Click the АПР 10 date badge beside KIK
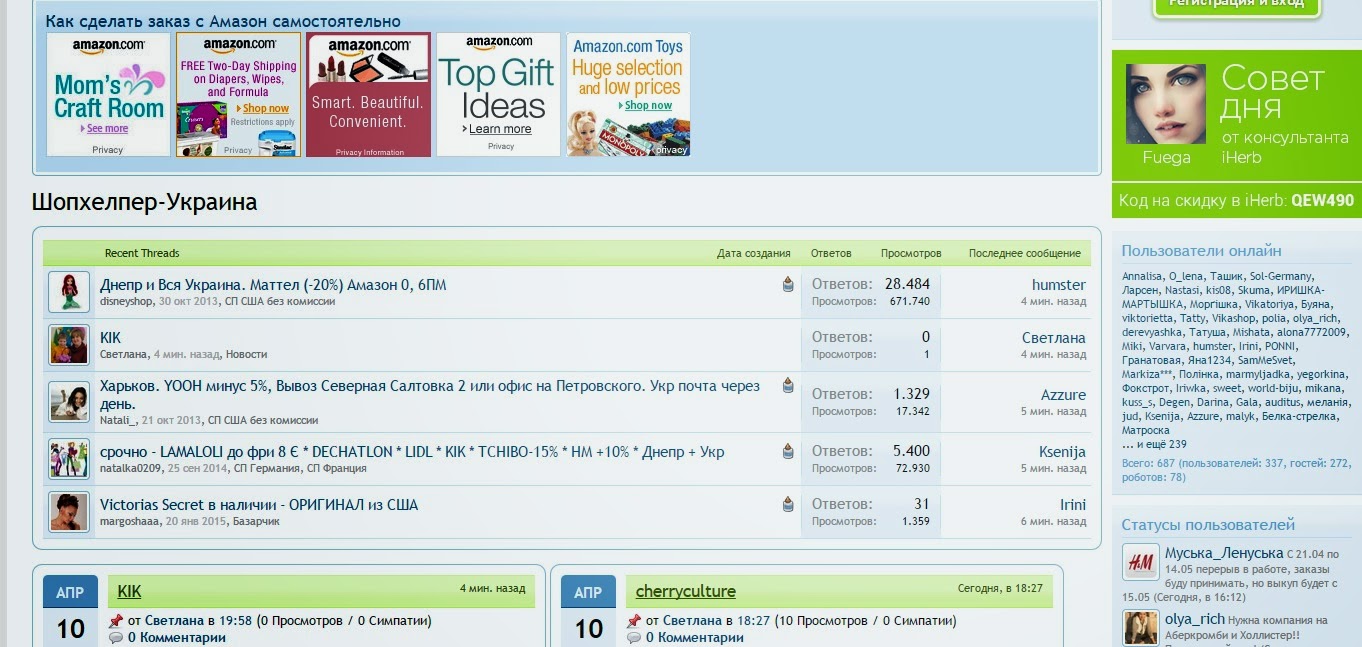Image resolution: width=1362 pixels, height=647 pixels. pos(70,611)
